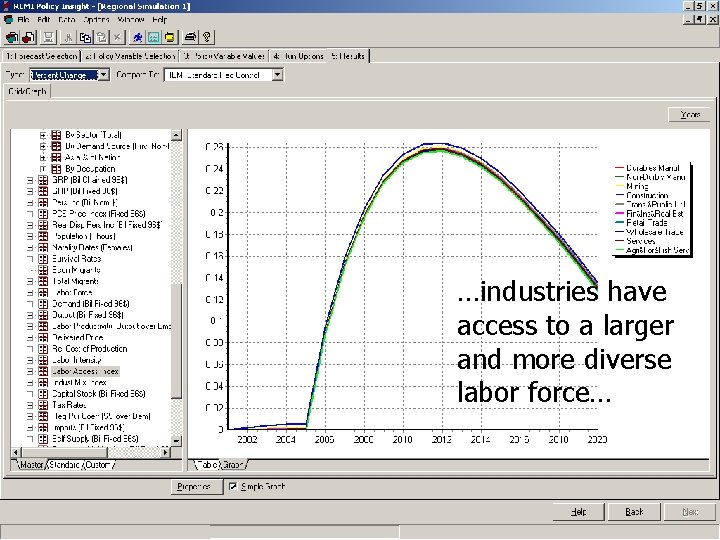This screenshot has width=720, height=540.
Task: Click the Durables Manuf legend color line
Action: click(x=619, y=168)
